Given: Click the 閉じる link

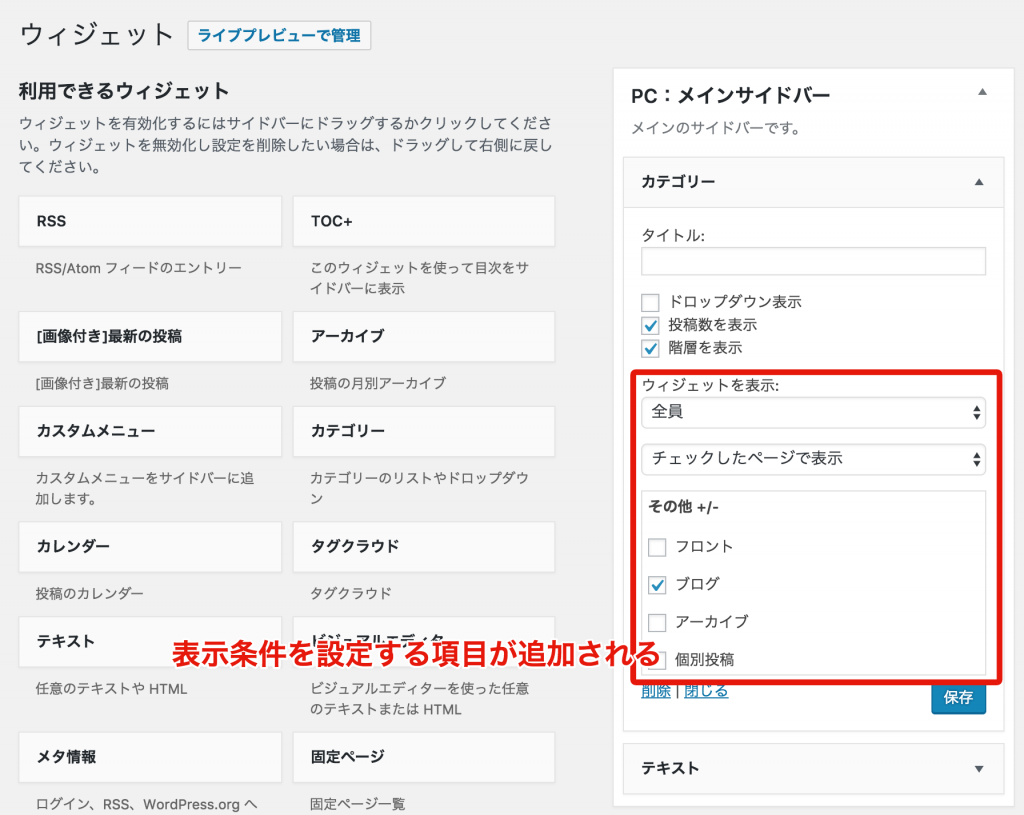Looking at the screenshot, I should pyautogui.click(x=706, y=692).
